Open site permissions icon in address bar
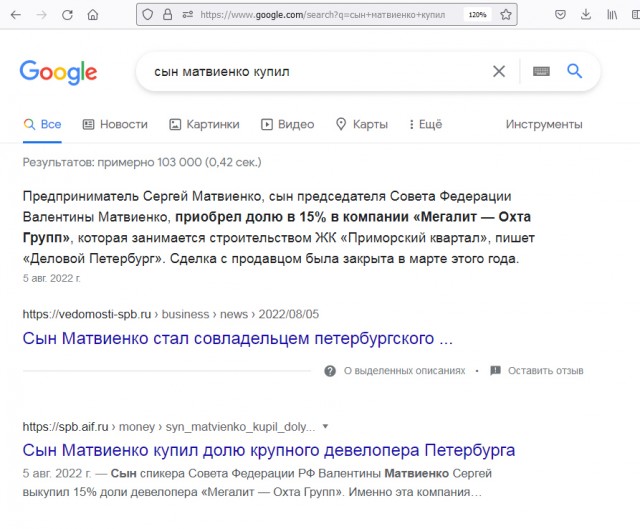 coord(188,15)
